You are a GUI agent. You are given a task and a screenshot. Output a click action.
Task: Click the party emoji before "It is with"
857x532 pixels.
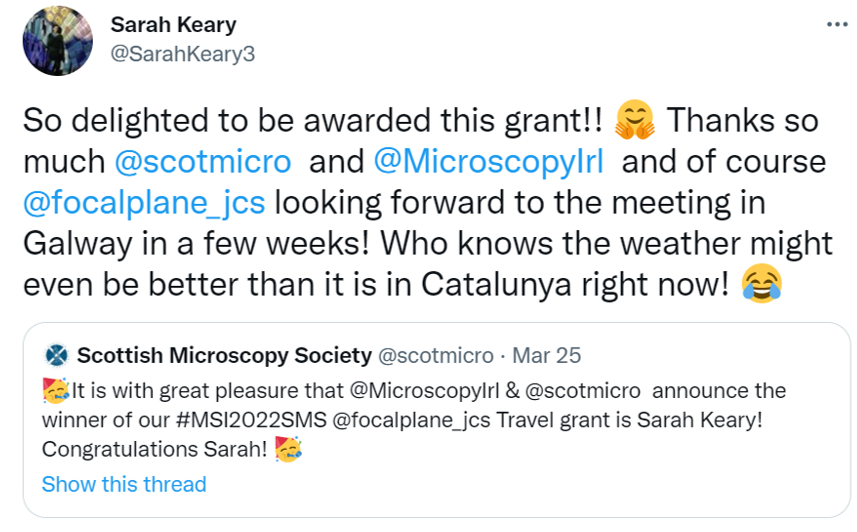pyautogui.click(x=56, y=388)
